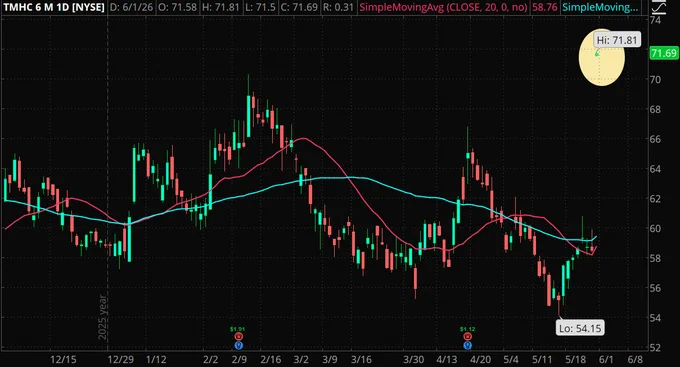This screenshot has height=367, width=680.
Task: Click the 2/16 date on time axis
Action: pos(271,360)
